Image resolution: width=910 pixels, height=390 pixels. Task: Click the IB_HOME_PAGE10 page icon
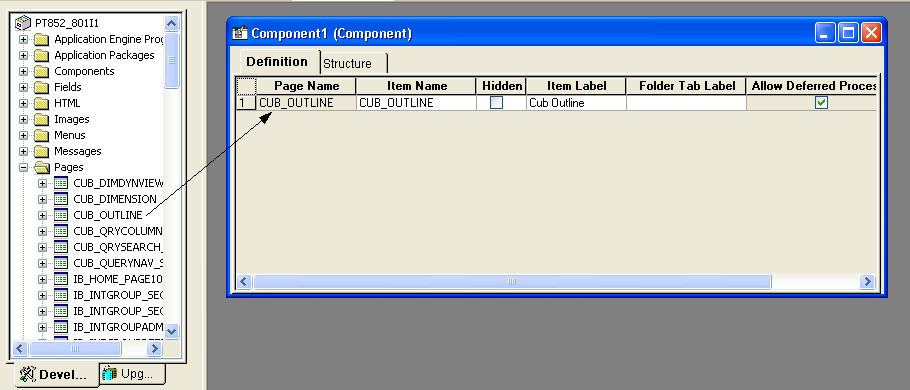point(61,279)
